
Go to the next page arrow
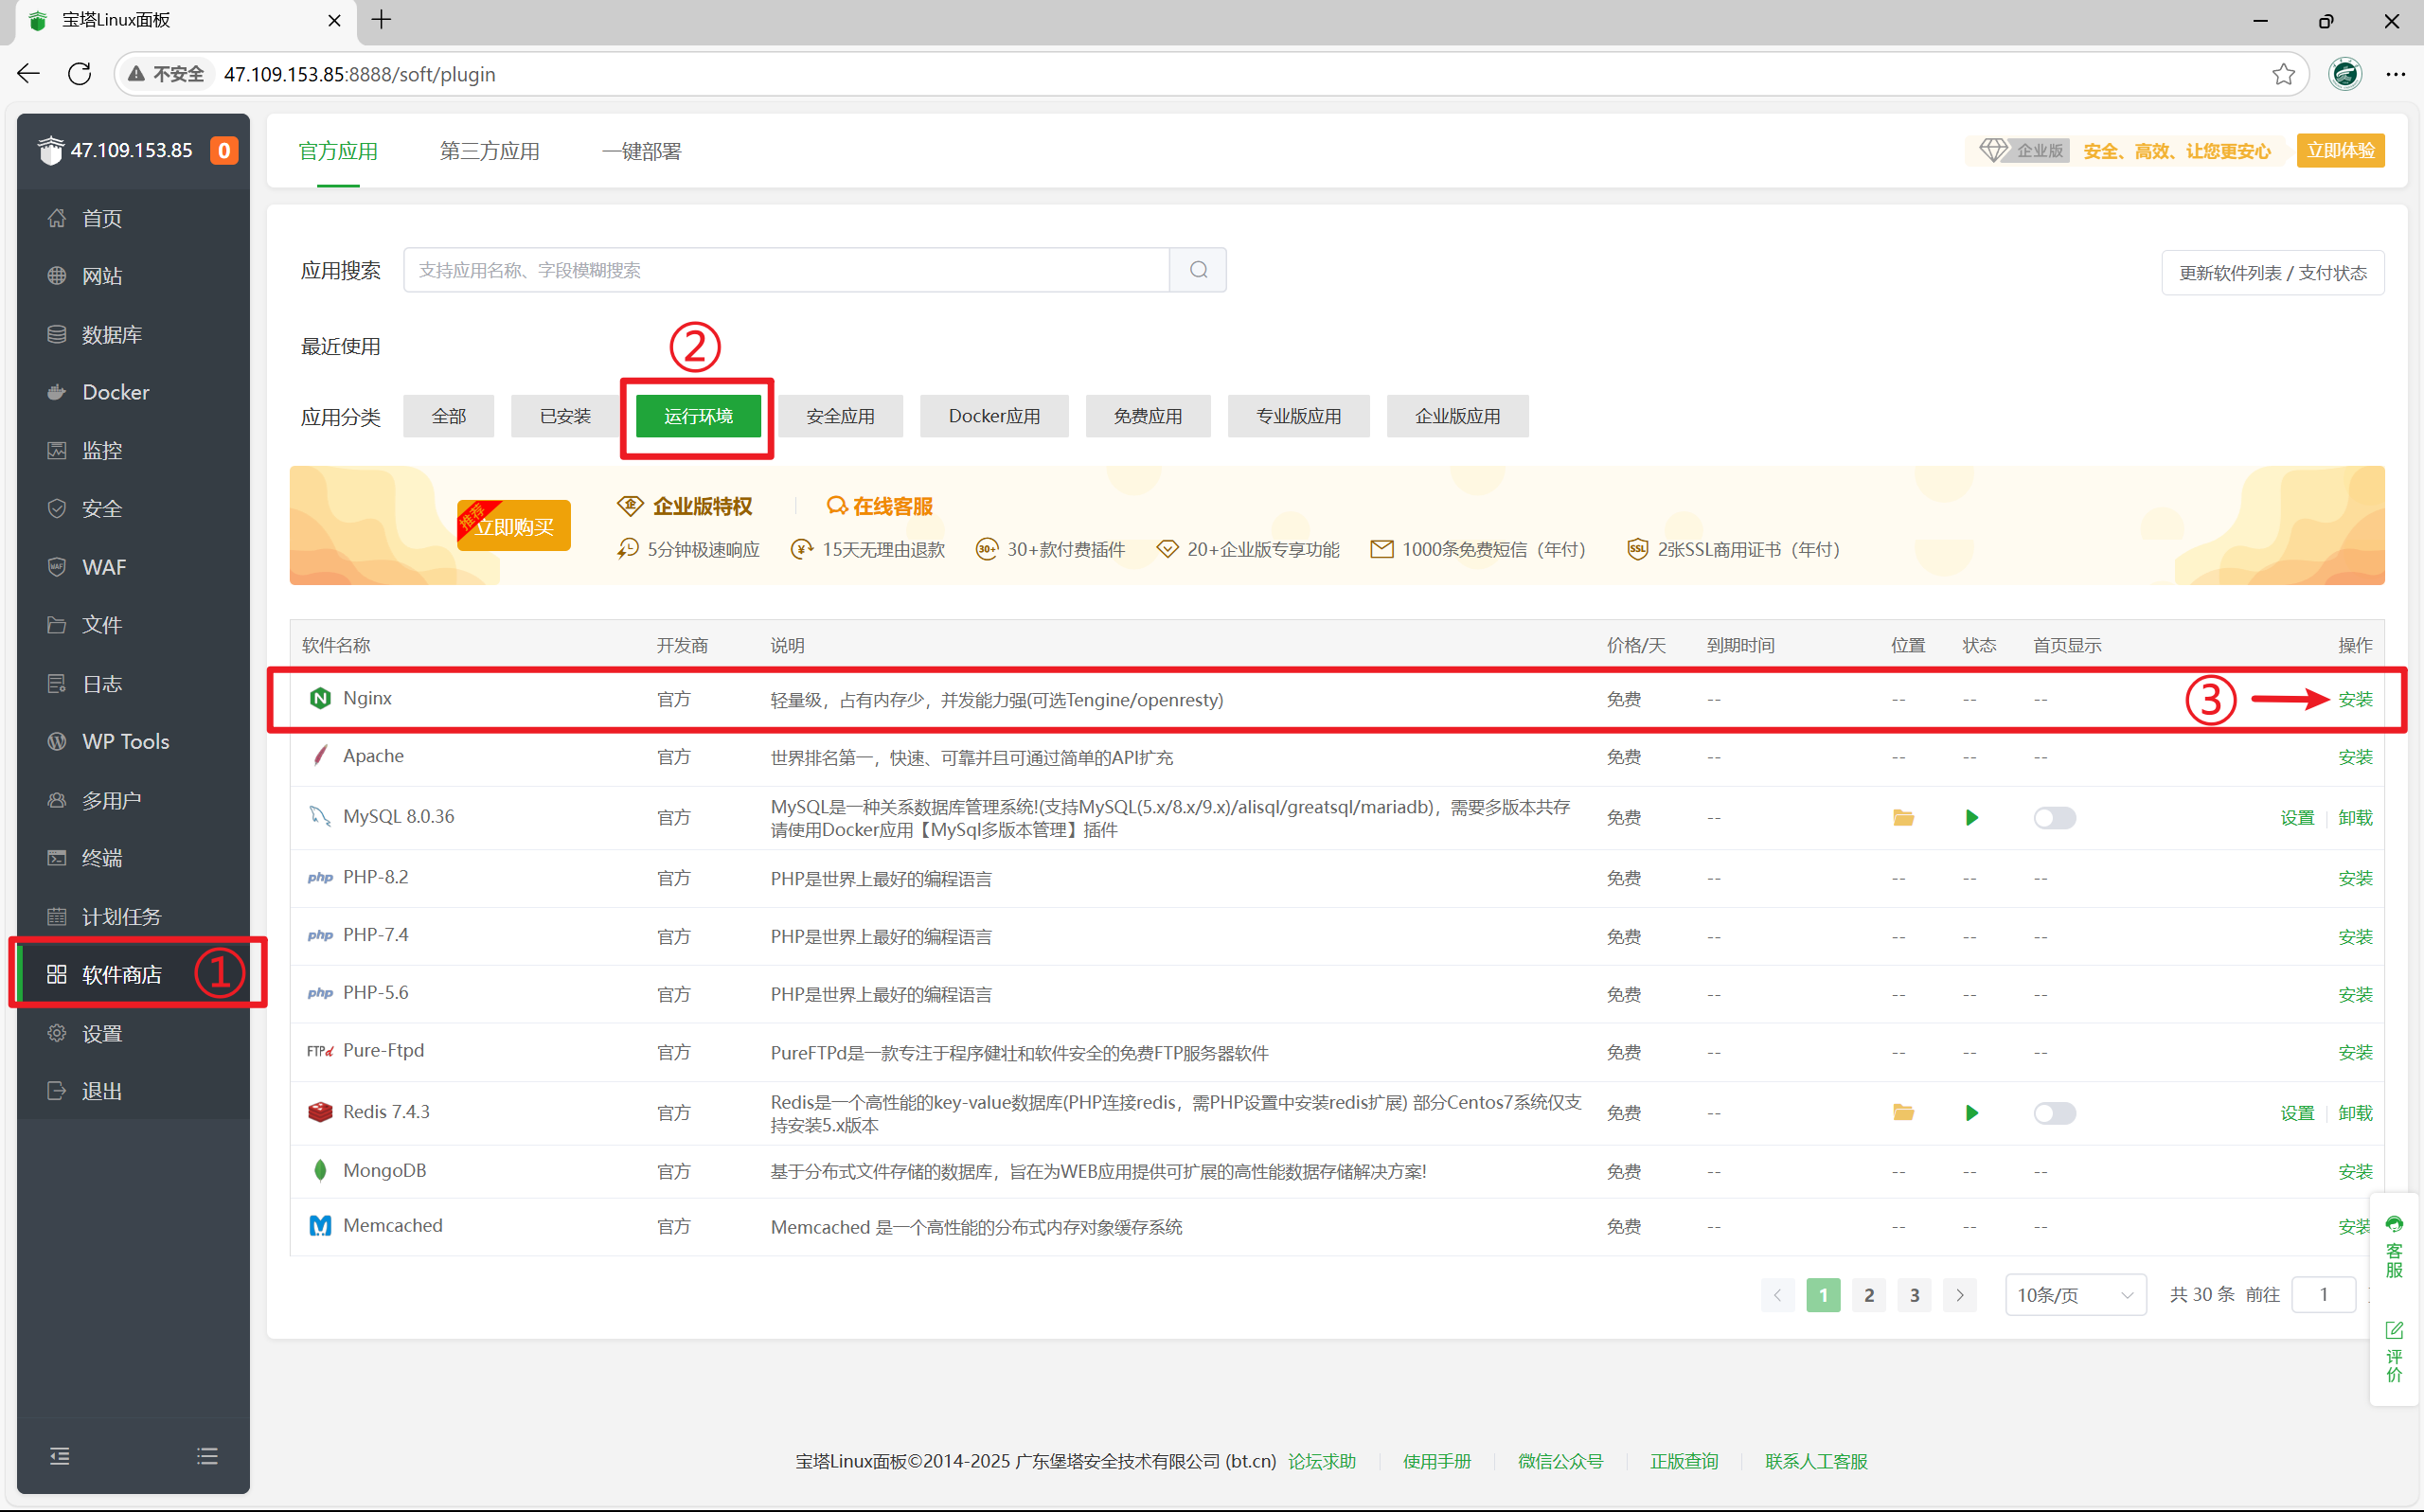[1960, 1295]
